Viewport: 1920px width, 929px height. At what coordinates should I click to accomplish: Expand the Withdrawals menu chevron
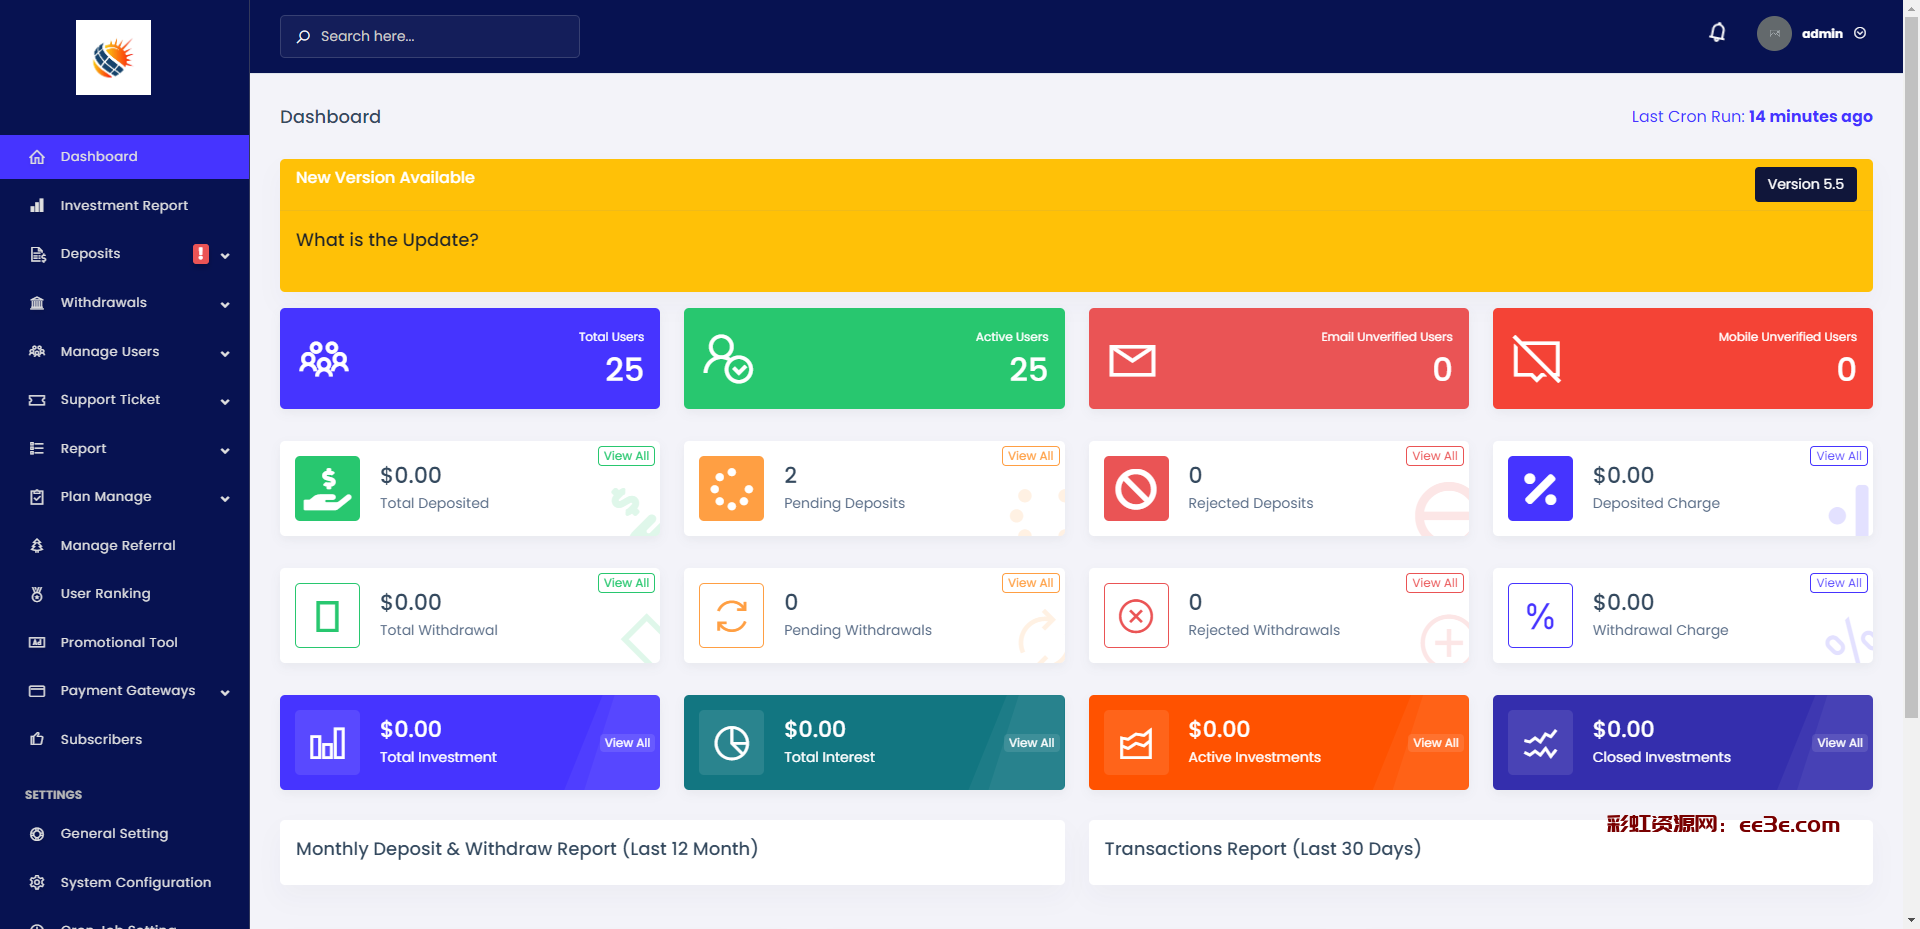[x=225, y=305]
